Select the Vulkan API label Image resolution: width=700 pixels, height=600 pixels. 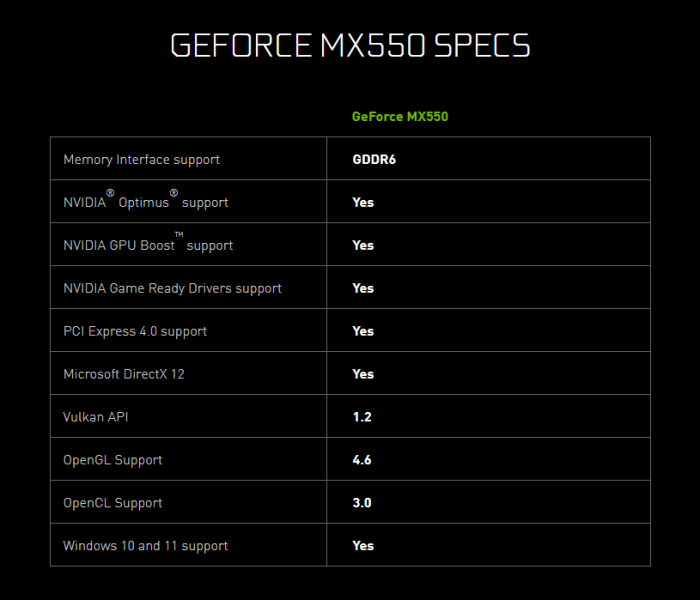[x=96, y=417]
